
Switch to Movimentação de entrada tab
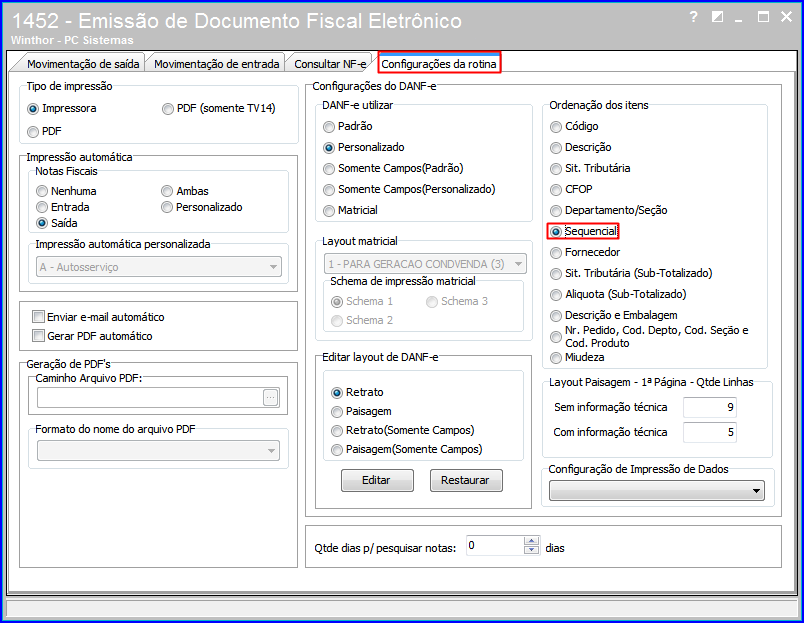216,64
